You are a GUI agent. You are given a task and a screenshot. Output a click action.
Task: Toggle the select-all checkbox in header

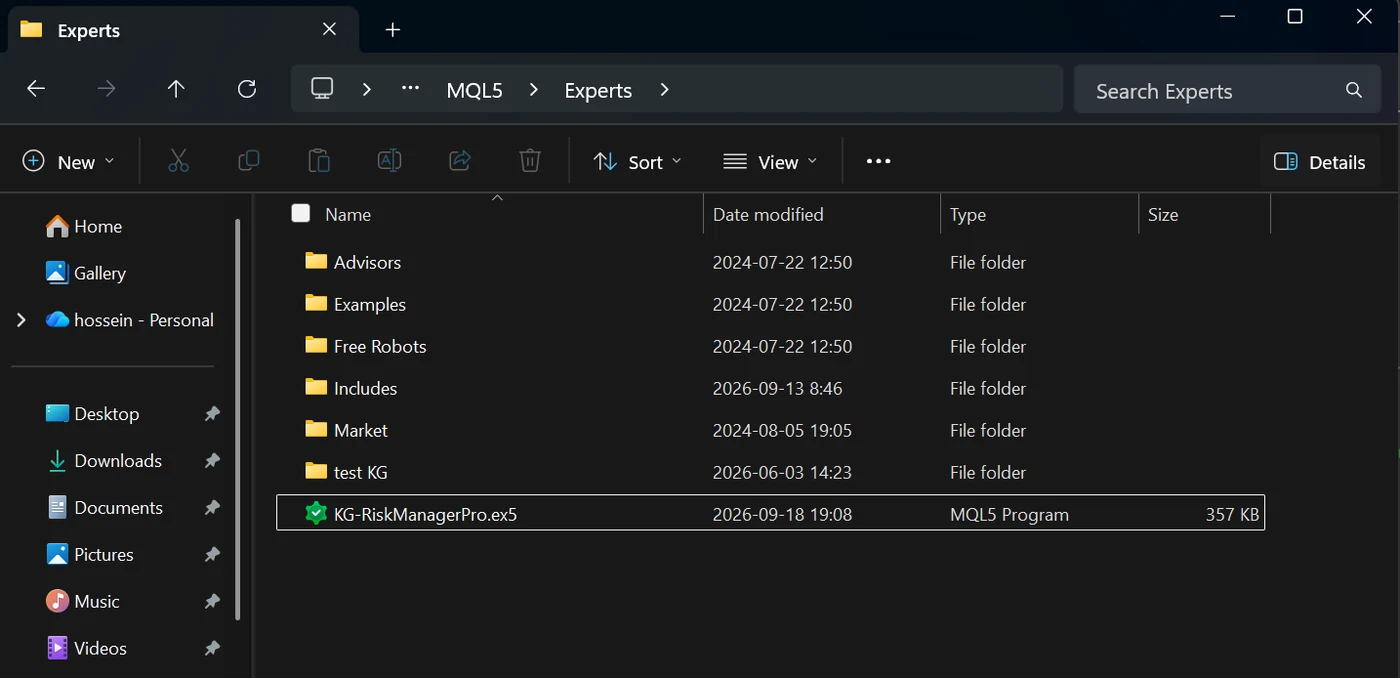[x=300, y=213]
